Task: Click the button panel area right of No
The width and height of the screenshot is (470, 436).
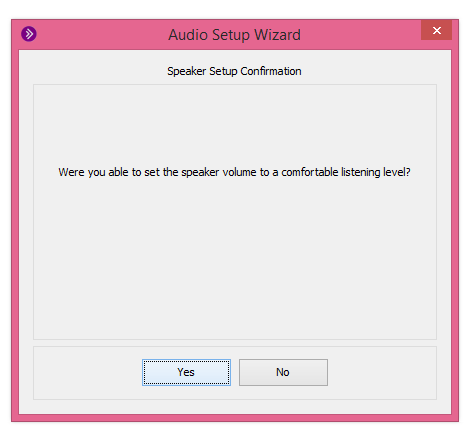Action: pyautogui.click(x=382, y=373)
